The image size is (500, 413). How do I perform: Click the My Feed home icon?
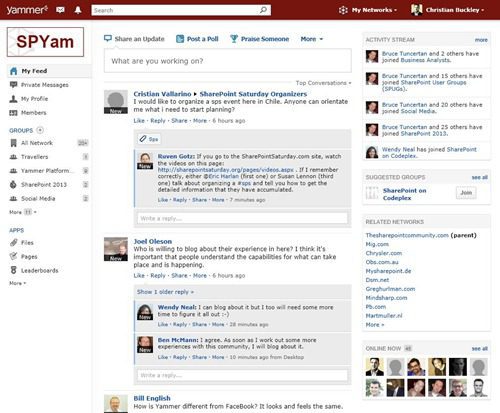pos(14,71)
